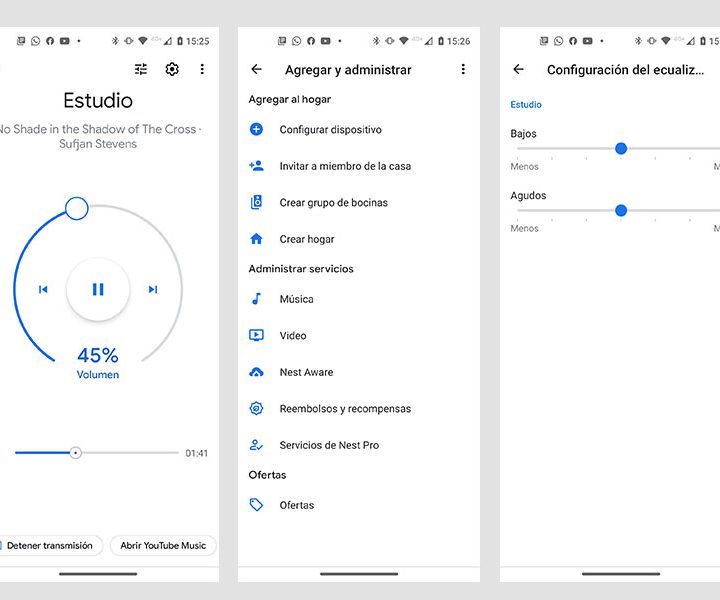Click the video screen icon
This screenshot has height=600, width=720.
(256, 335)
